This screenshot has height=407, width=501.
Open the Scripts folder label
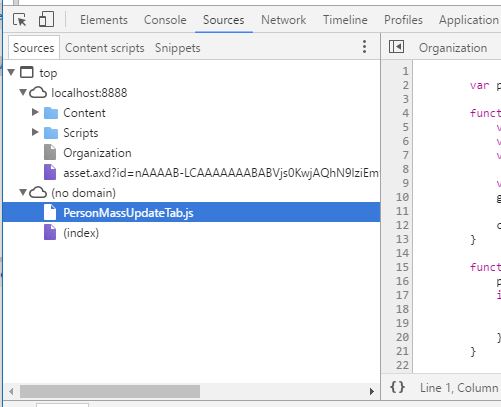[81, 133]
